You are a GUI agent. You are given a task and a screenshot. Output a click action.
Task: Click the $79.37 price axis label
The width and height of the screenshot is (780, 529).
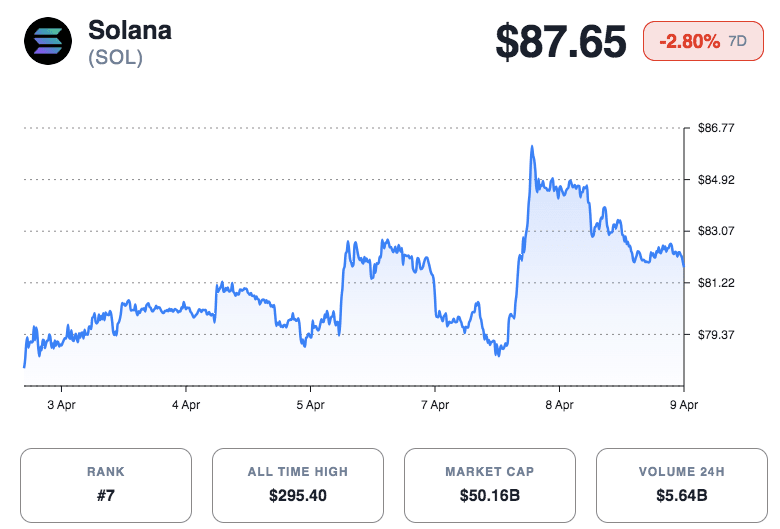[x=716, y=334]
